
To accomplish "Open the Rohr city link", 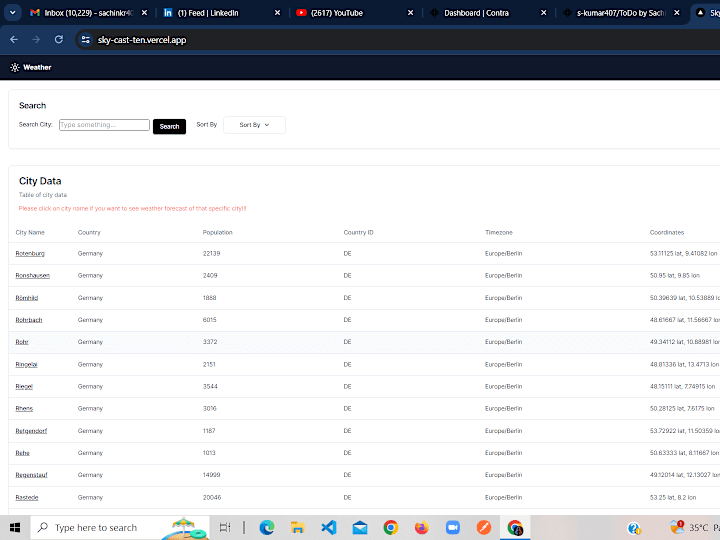I will tap(22, 342).
